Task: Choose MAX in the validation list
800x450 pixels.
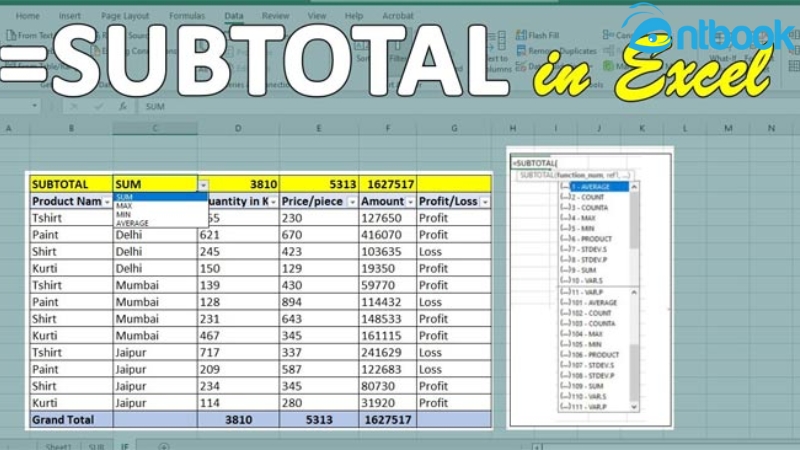Action: point(160,206)
